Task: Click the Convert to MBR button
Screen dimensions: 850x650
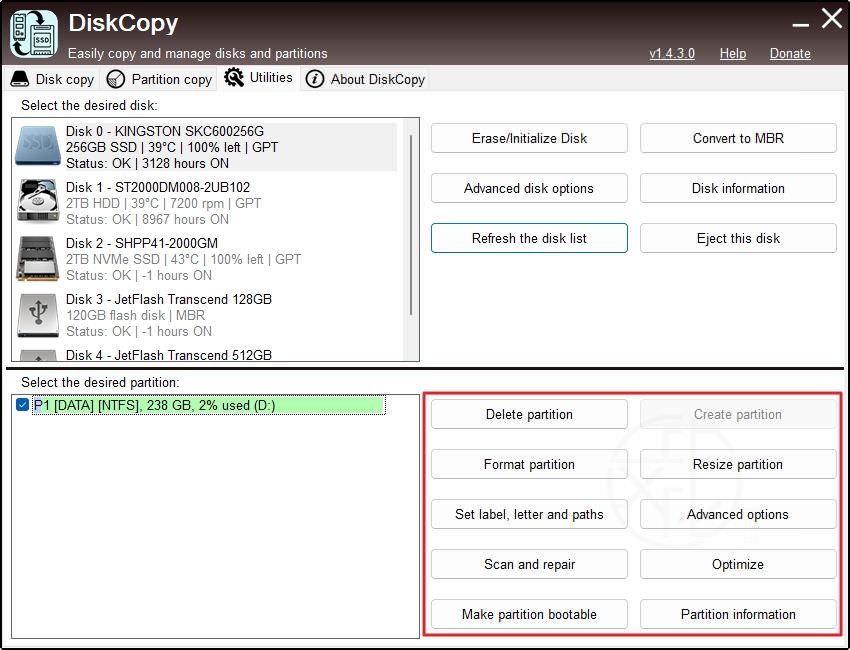Action: [x=738, y=138]
